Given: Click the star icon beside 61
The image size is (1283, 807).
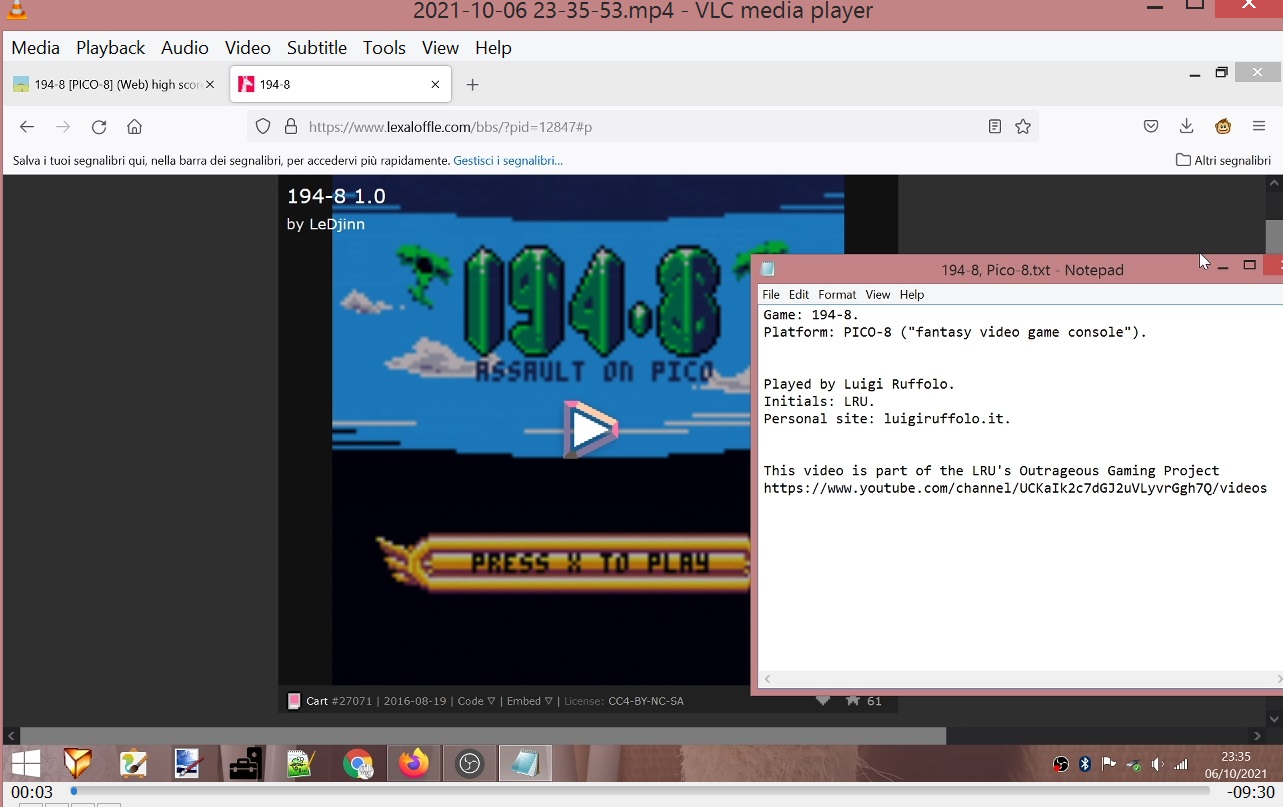Looking at the screenshot, I should (853, 701).
